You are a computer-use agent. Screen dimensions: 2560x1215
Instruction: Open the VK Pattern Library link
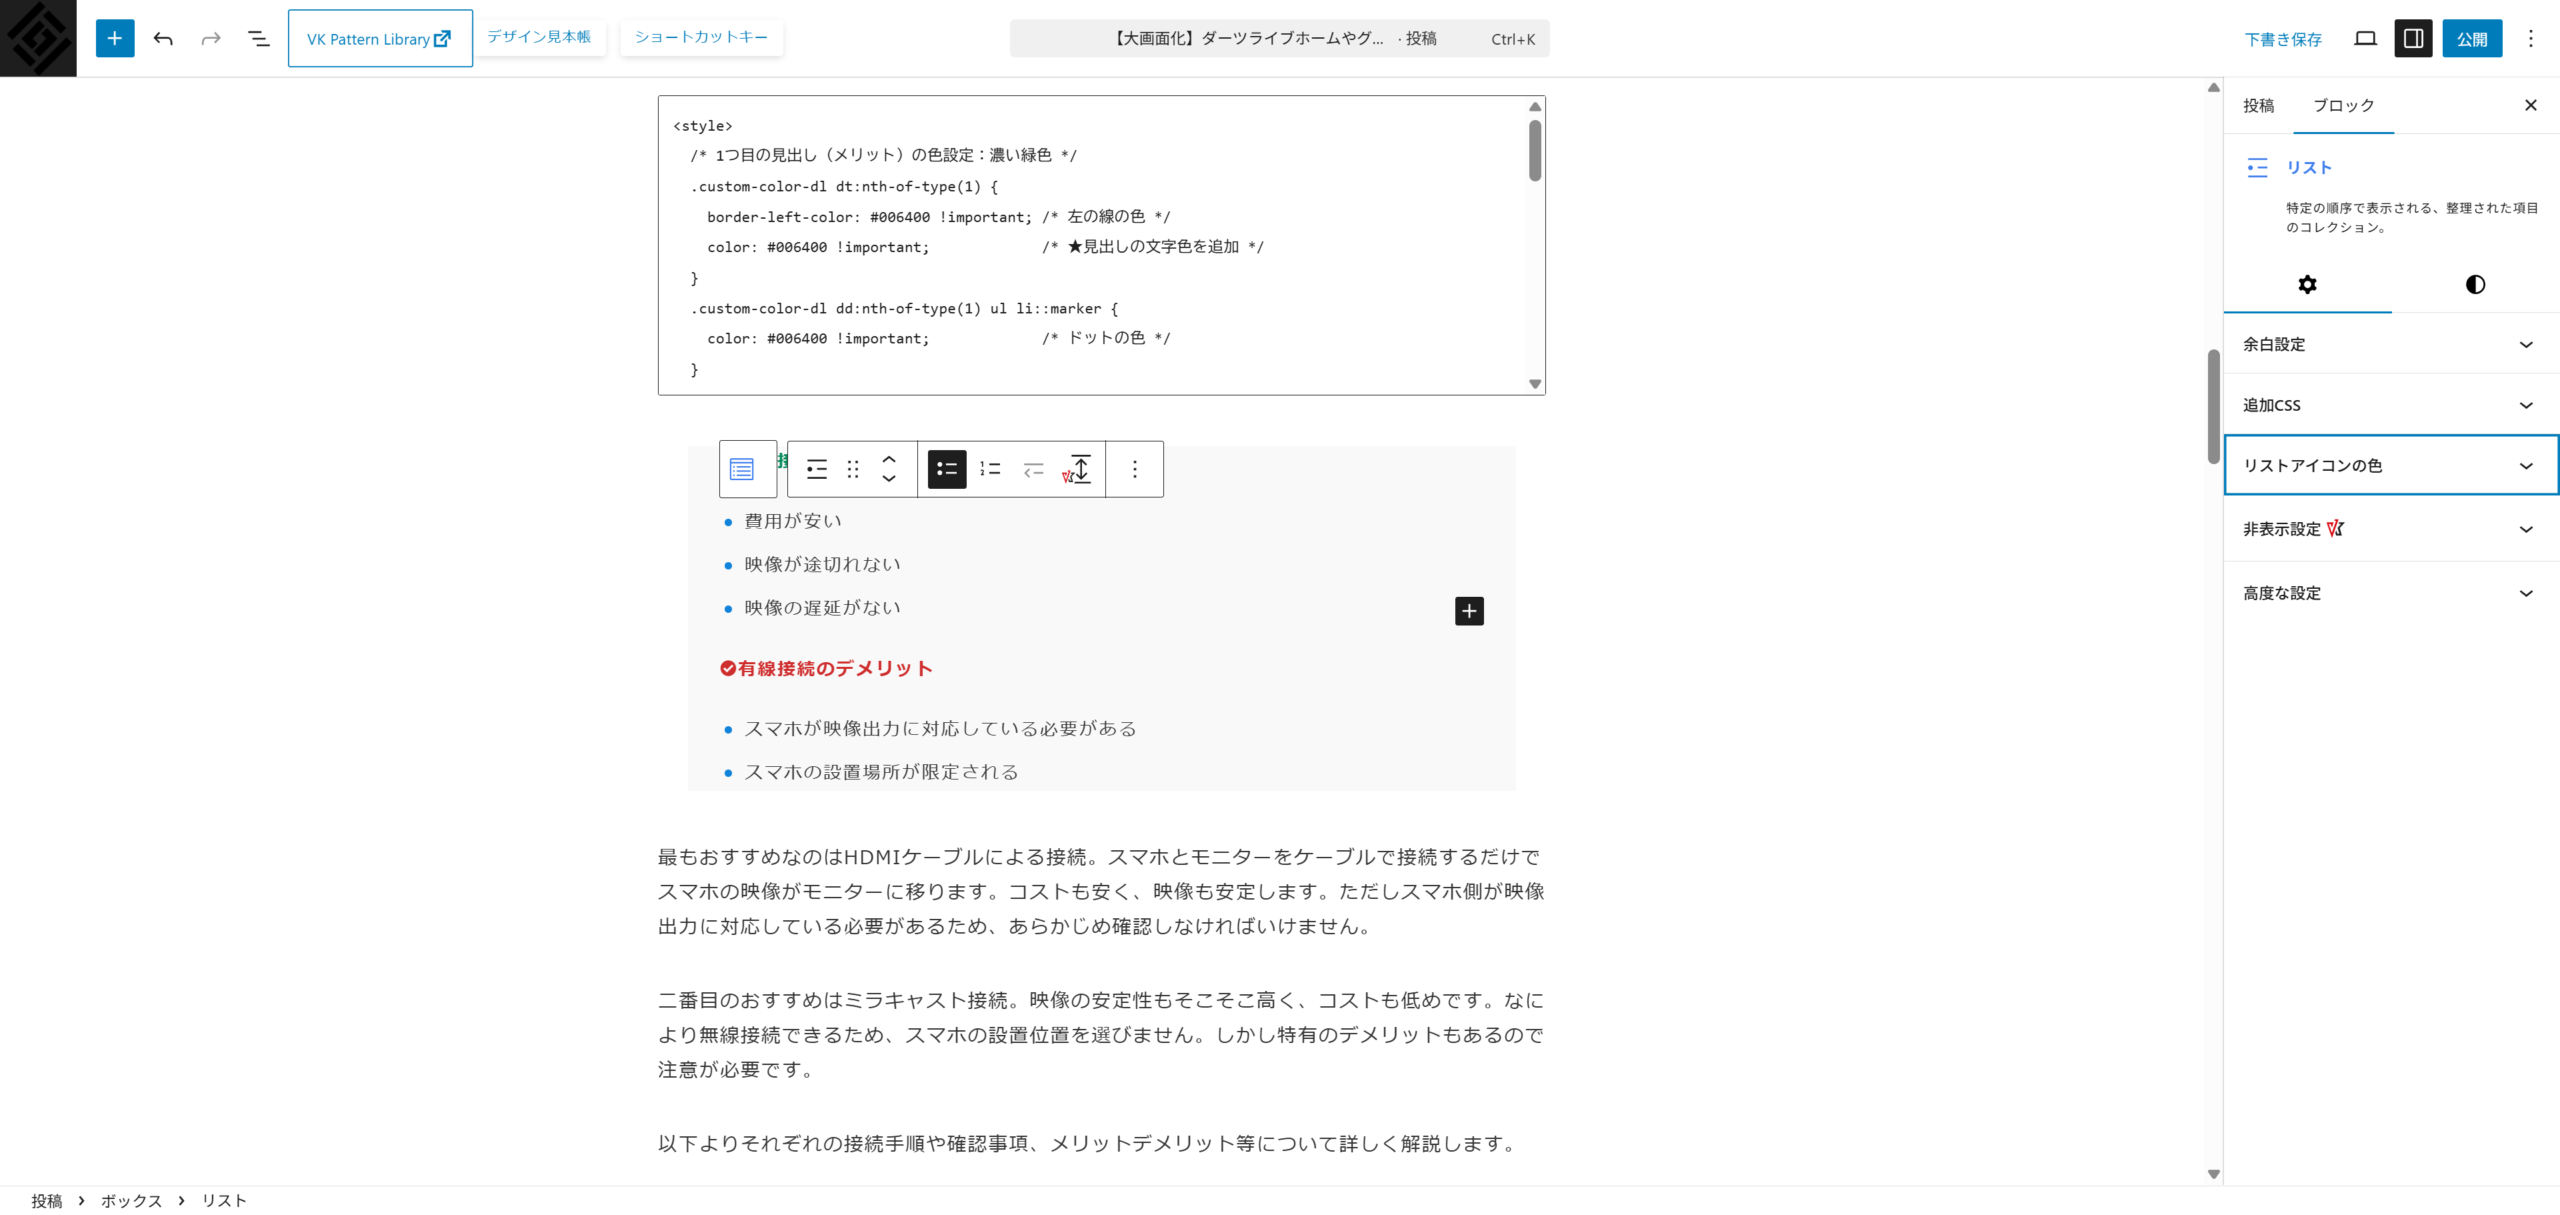pyautogui.click(x=379, y=38)
